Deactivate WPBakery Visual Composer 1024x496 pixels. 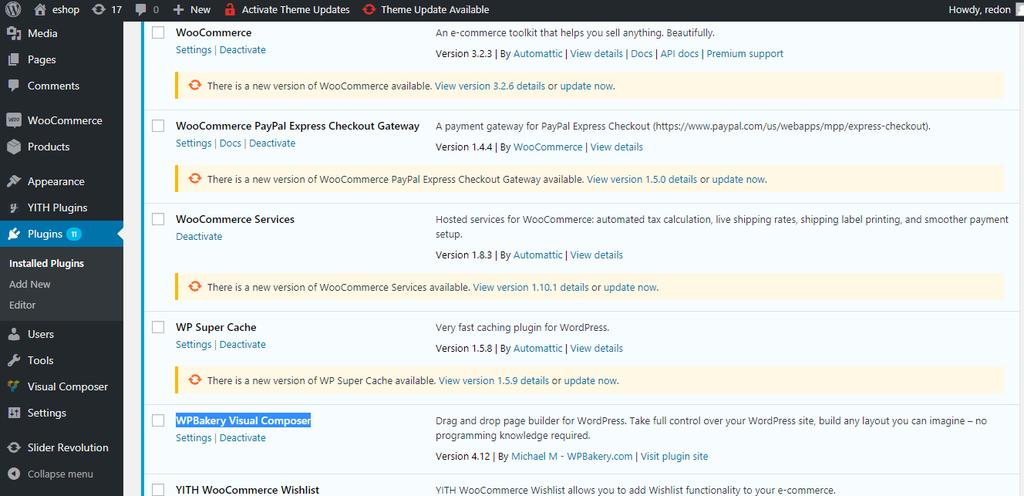242,437
